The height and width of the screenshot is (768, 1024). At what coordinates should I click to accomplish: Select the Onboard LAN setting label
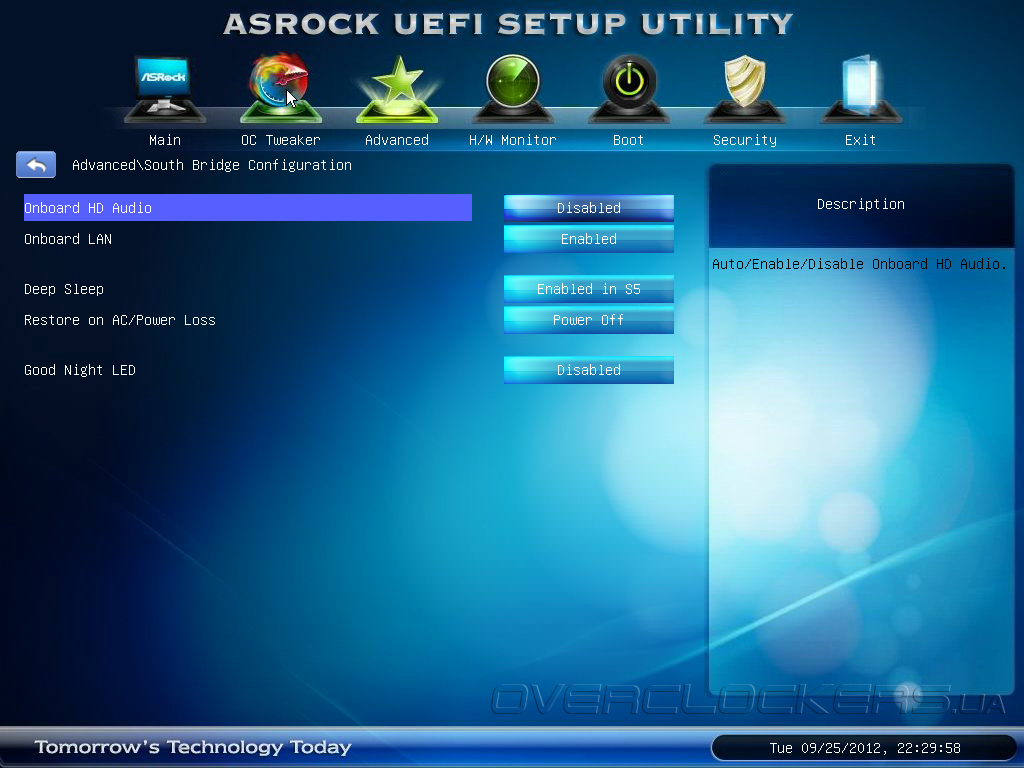pos(68,239)
